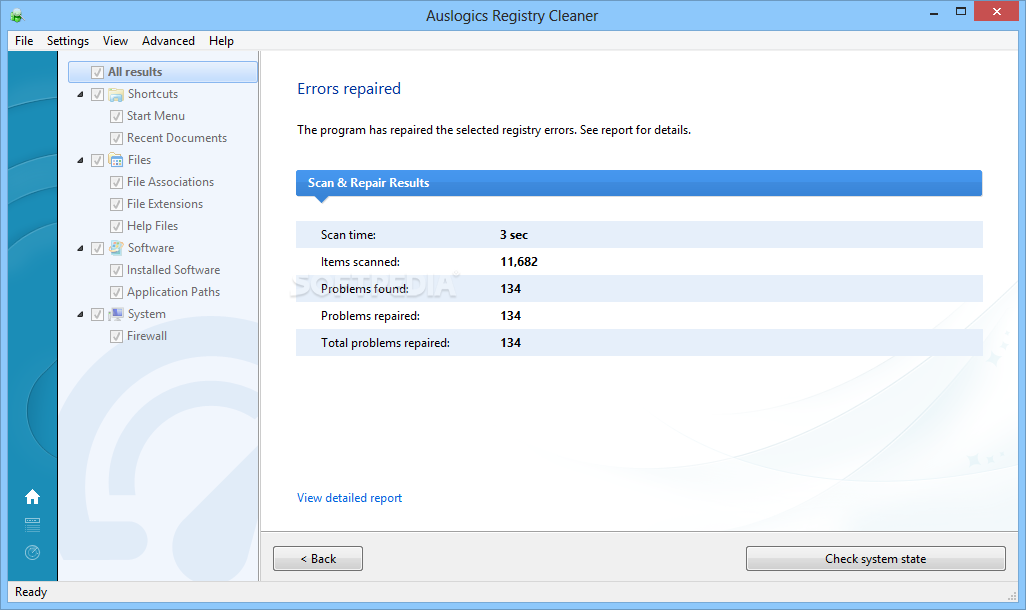Collapse the Software tree node

pyautogui.click(x=80, y=248)
